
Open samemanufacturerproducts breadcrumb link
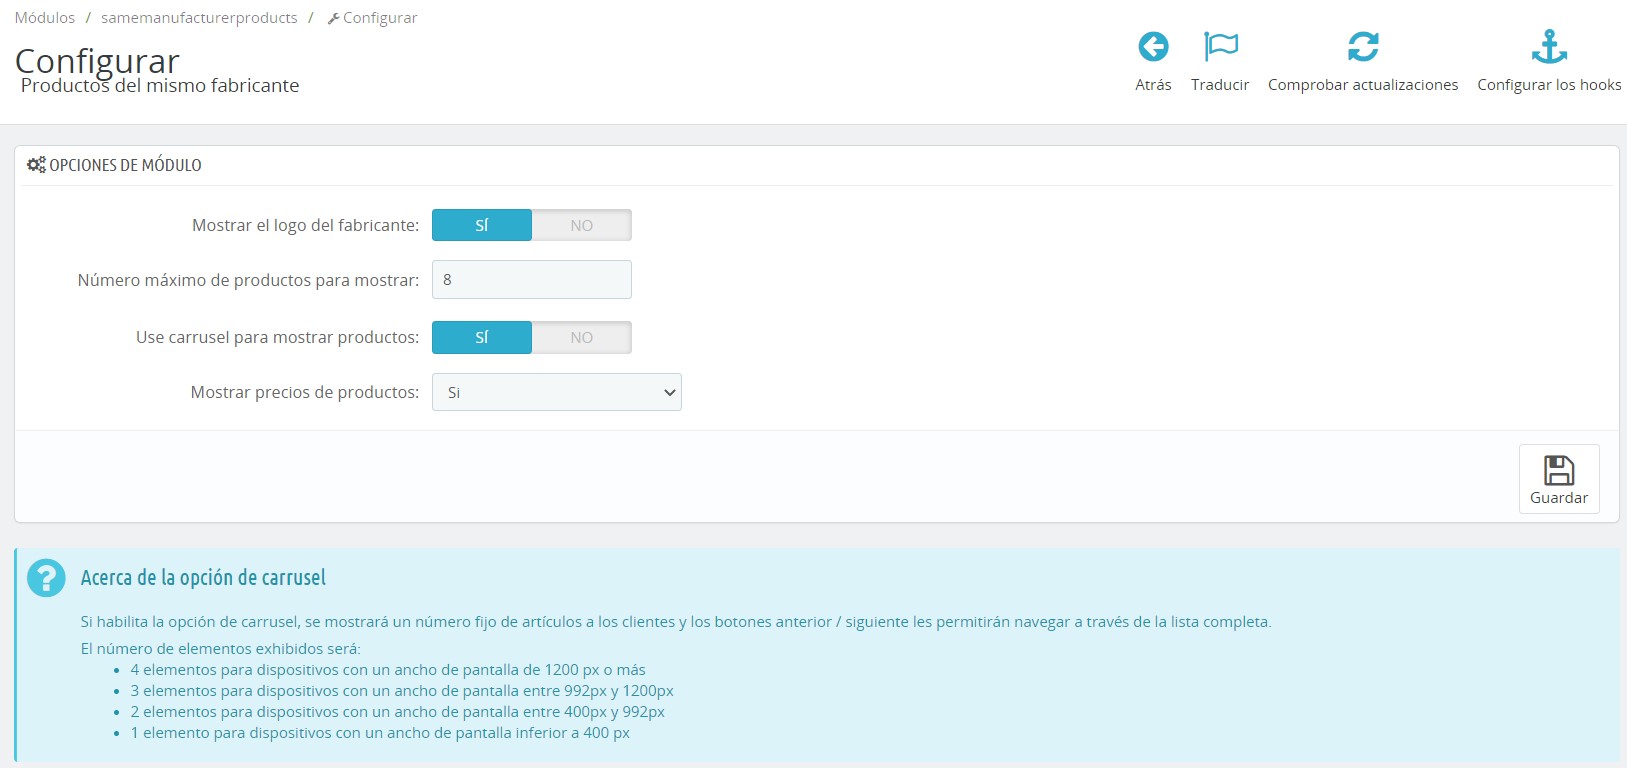click(199, 18)
